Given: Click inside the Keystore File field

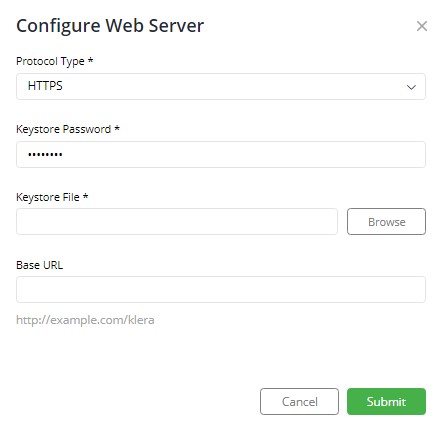Looking at the screenshot, I should pyautogui.click(x=177, y=222).
